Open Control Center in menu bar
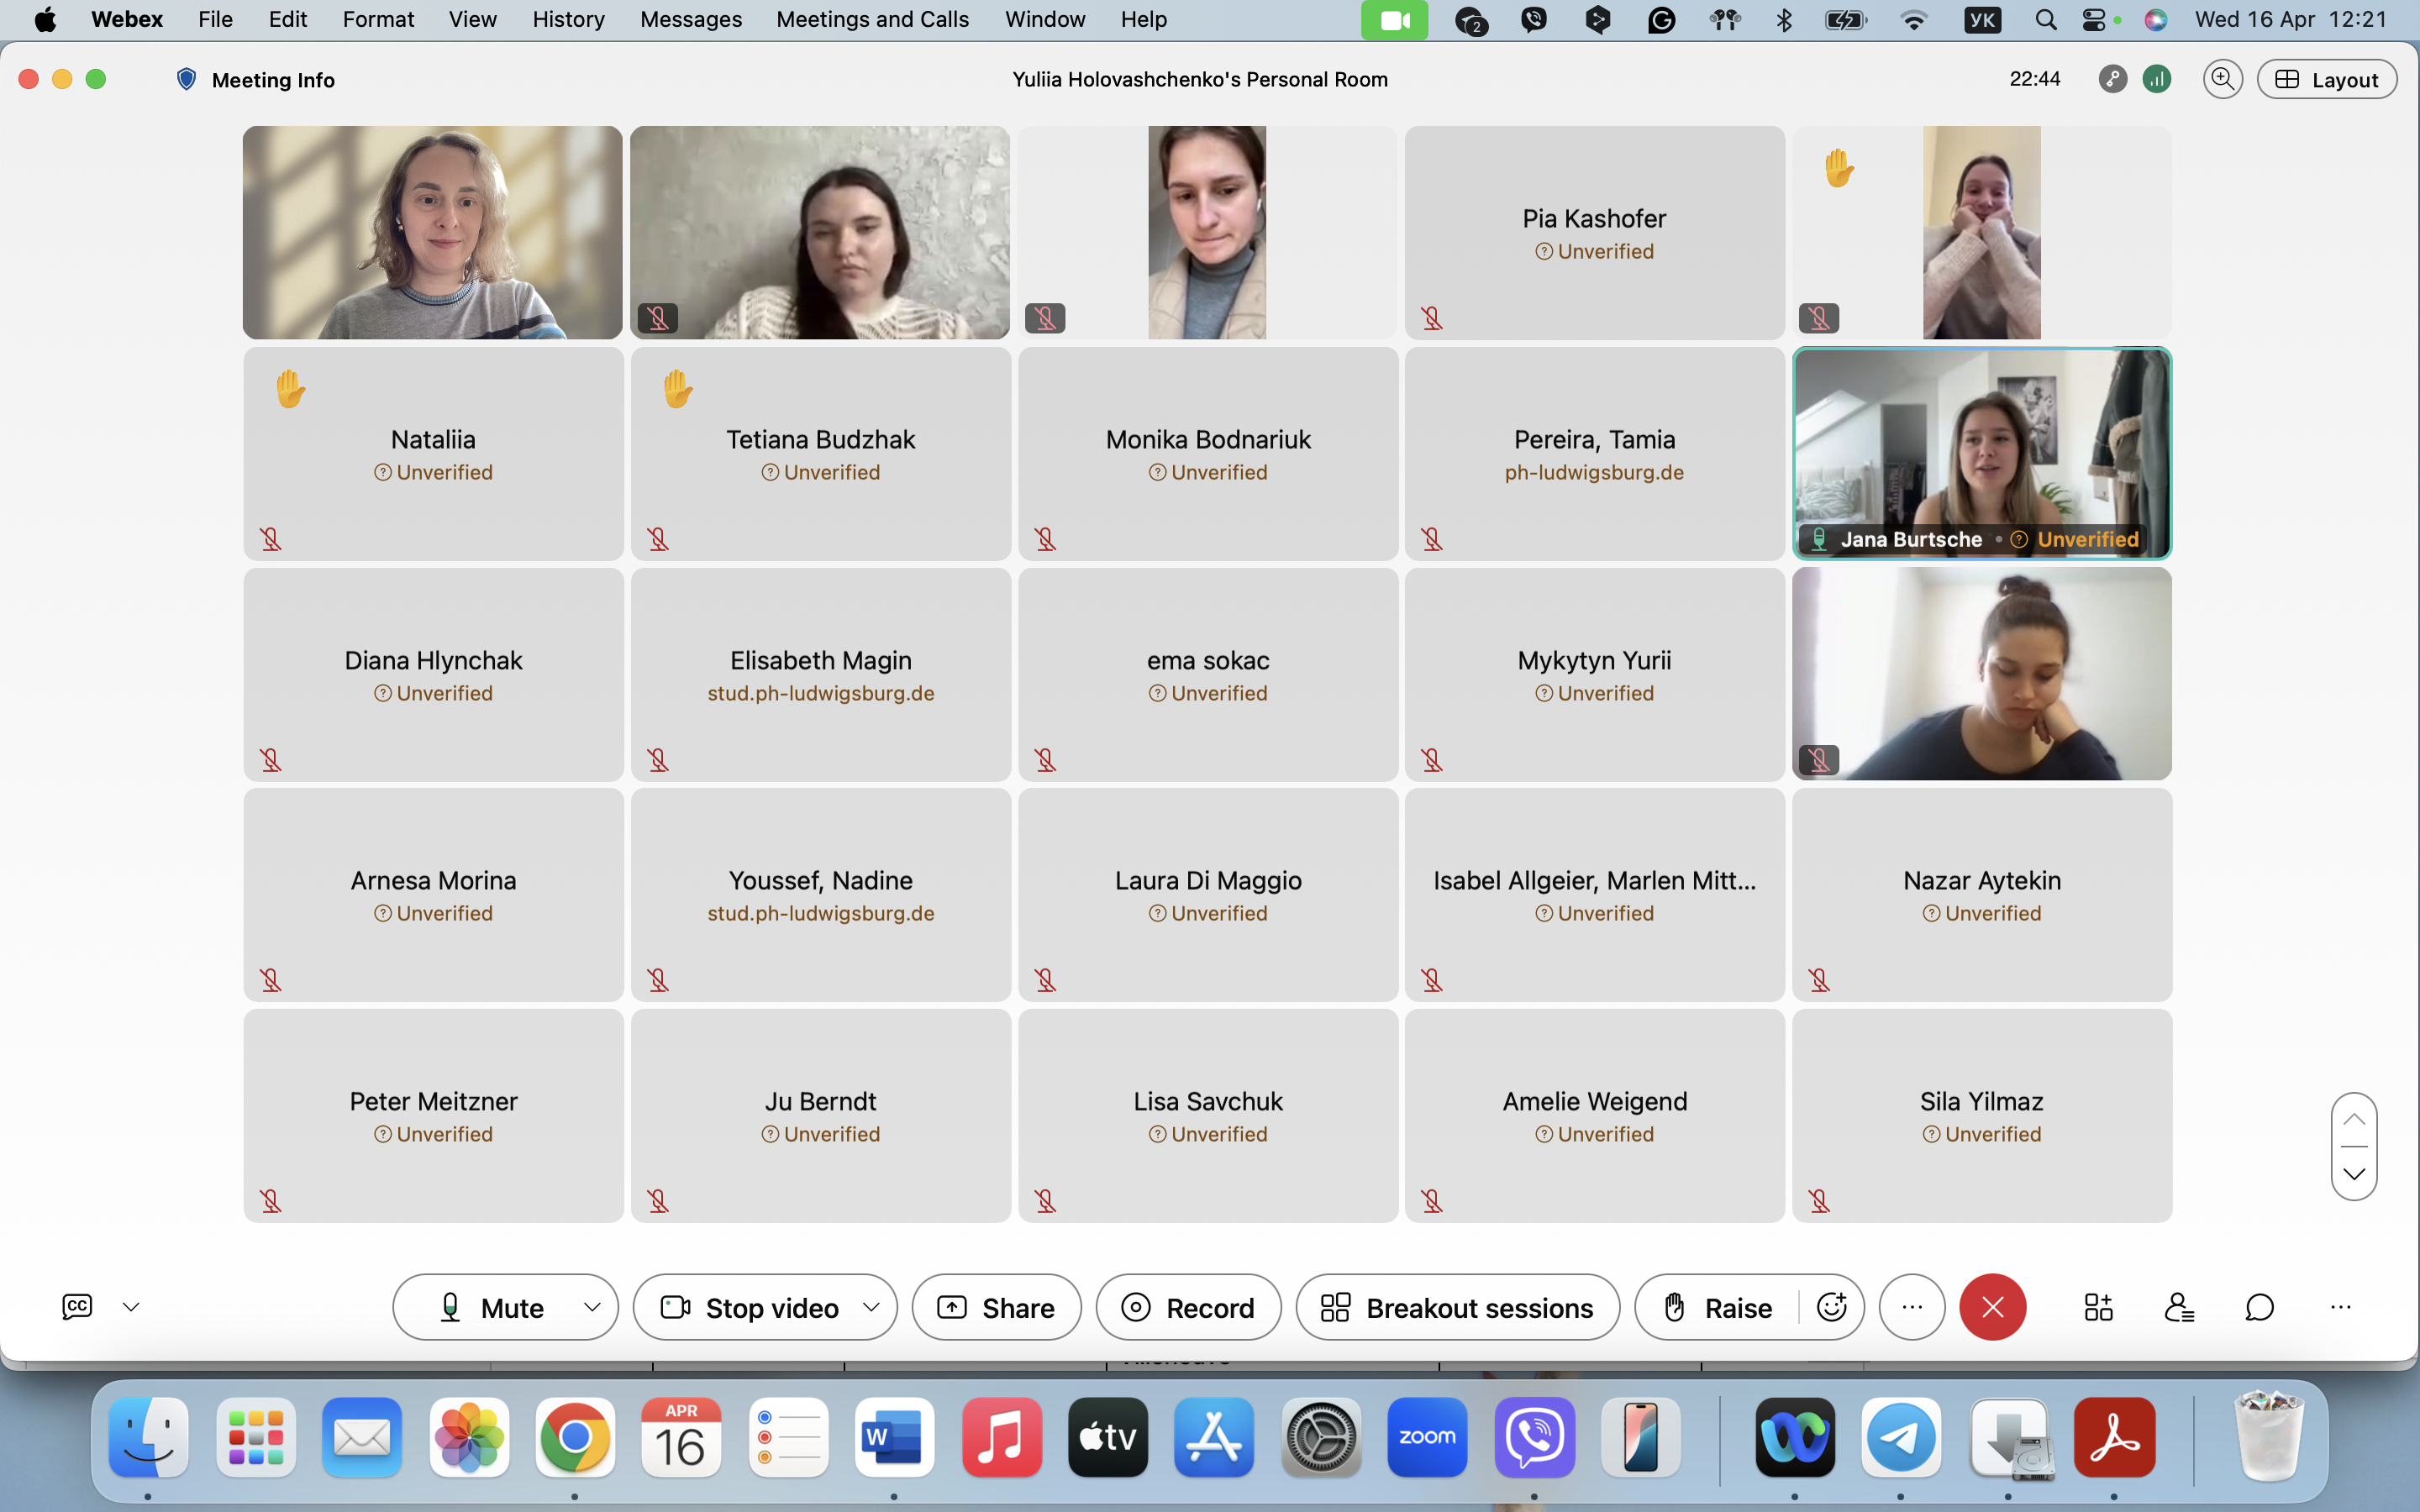Image resolution: width=2420 pixels, height=1512 pixels. [x=2093, y=19]
